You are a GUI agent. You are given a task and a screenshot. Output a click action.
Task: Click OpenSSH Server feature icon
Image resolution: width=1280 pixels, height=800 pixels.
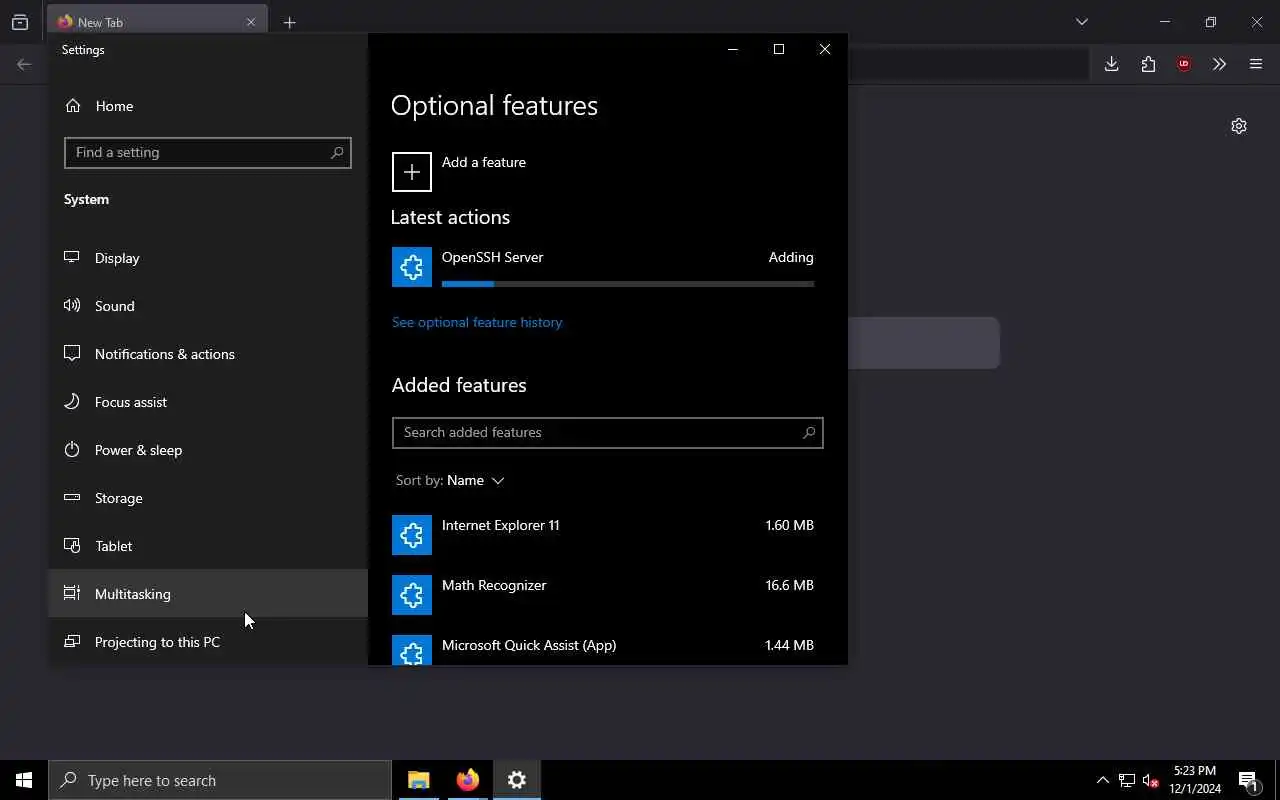[x=412, y=267]
